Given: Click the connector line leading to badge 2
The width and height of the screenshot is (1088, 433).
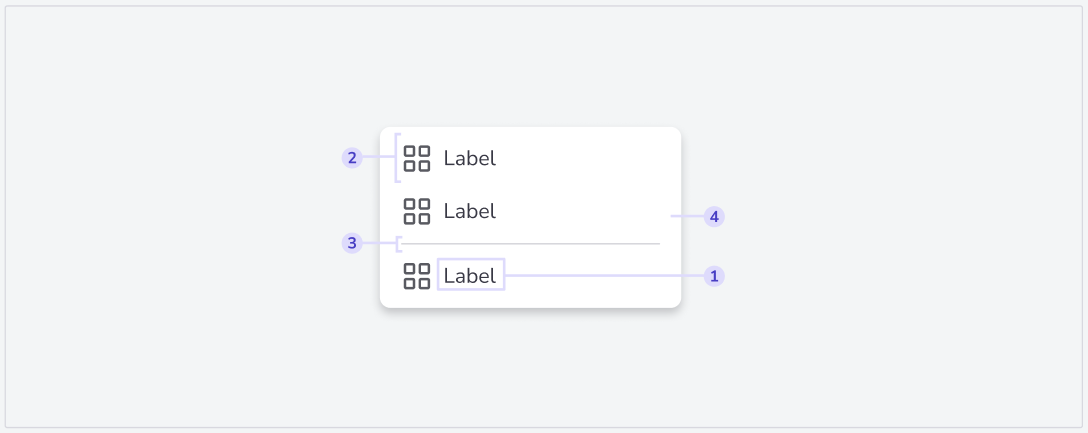Looking at the screenshot, I should 378,157.
